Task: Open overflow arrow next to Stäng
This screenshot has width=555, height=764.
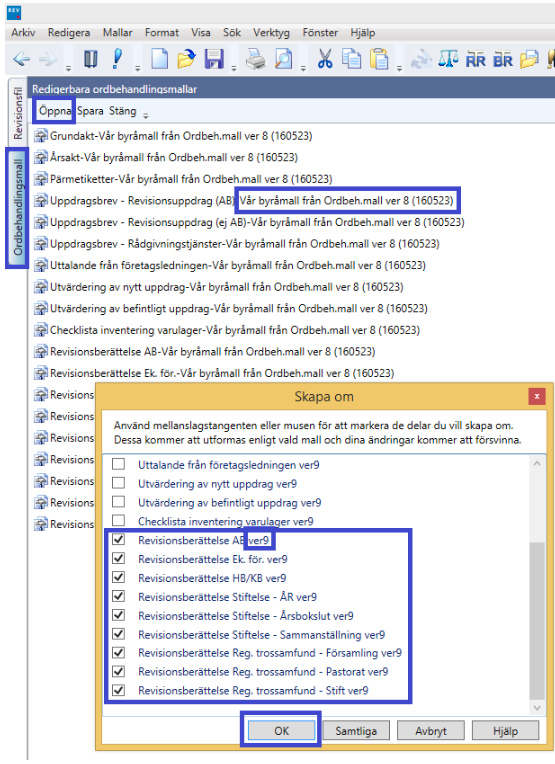Action: click(x=146, y=115)
